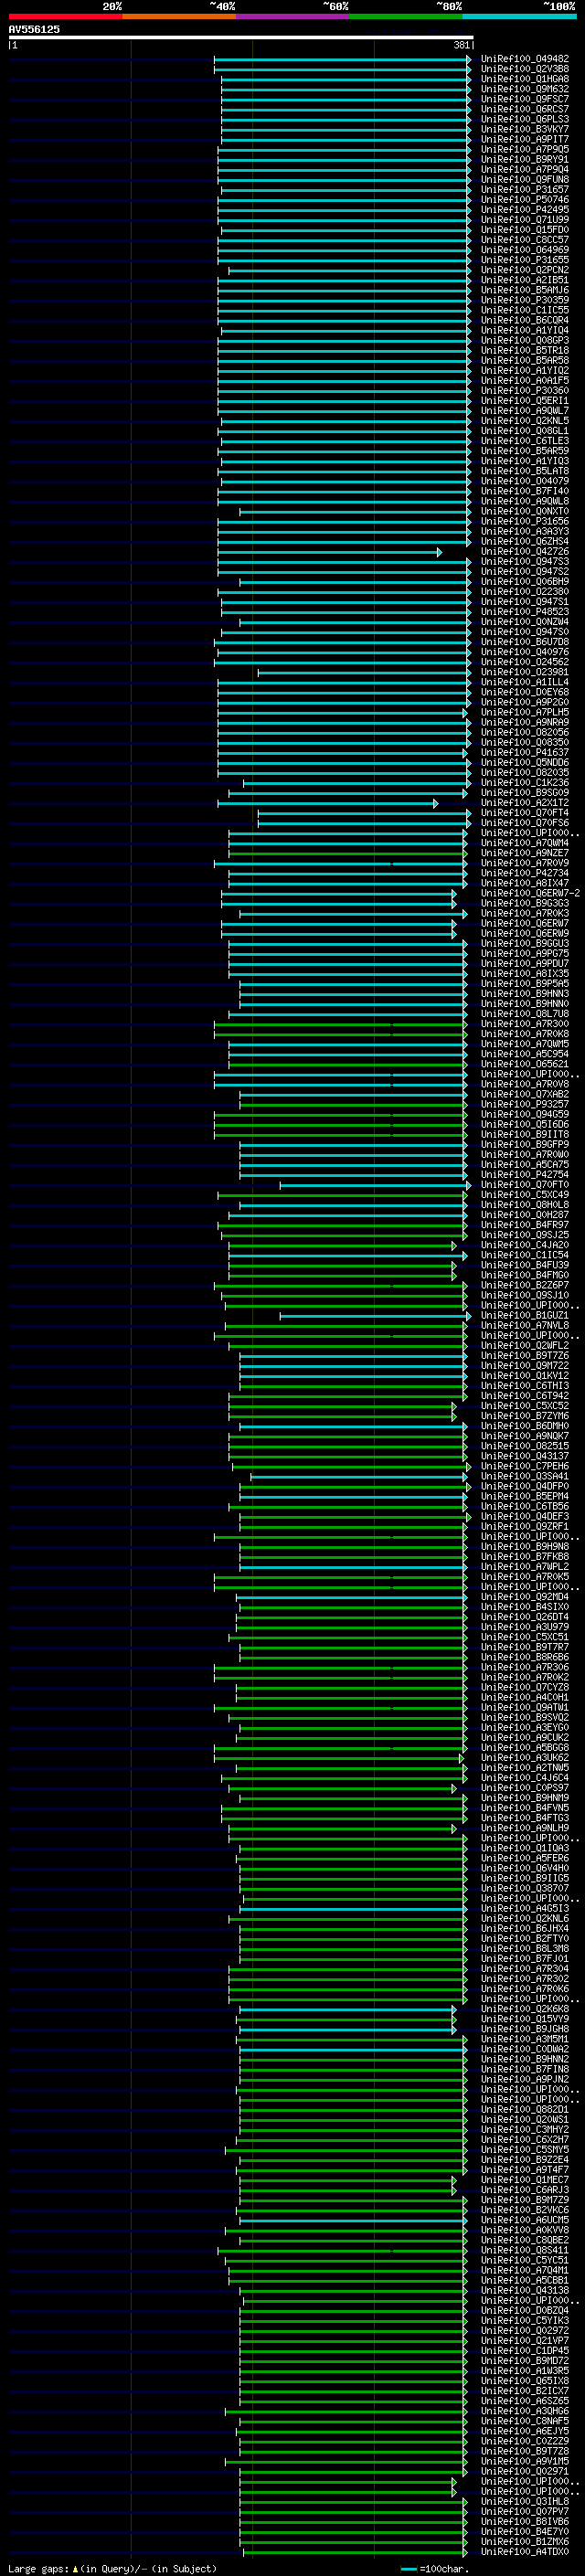This screenshot has height=2576, width=585.
Task: Click the green ~80% identity legend segment
Action: coord(406,17)
